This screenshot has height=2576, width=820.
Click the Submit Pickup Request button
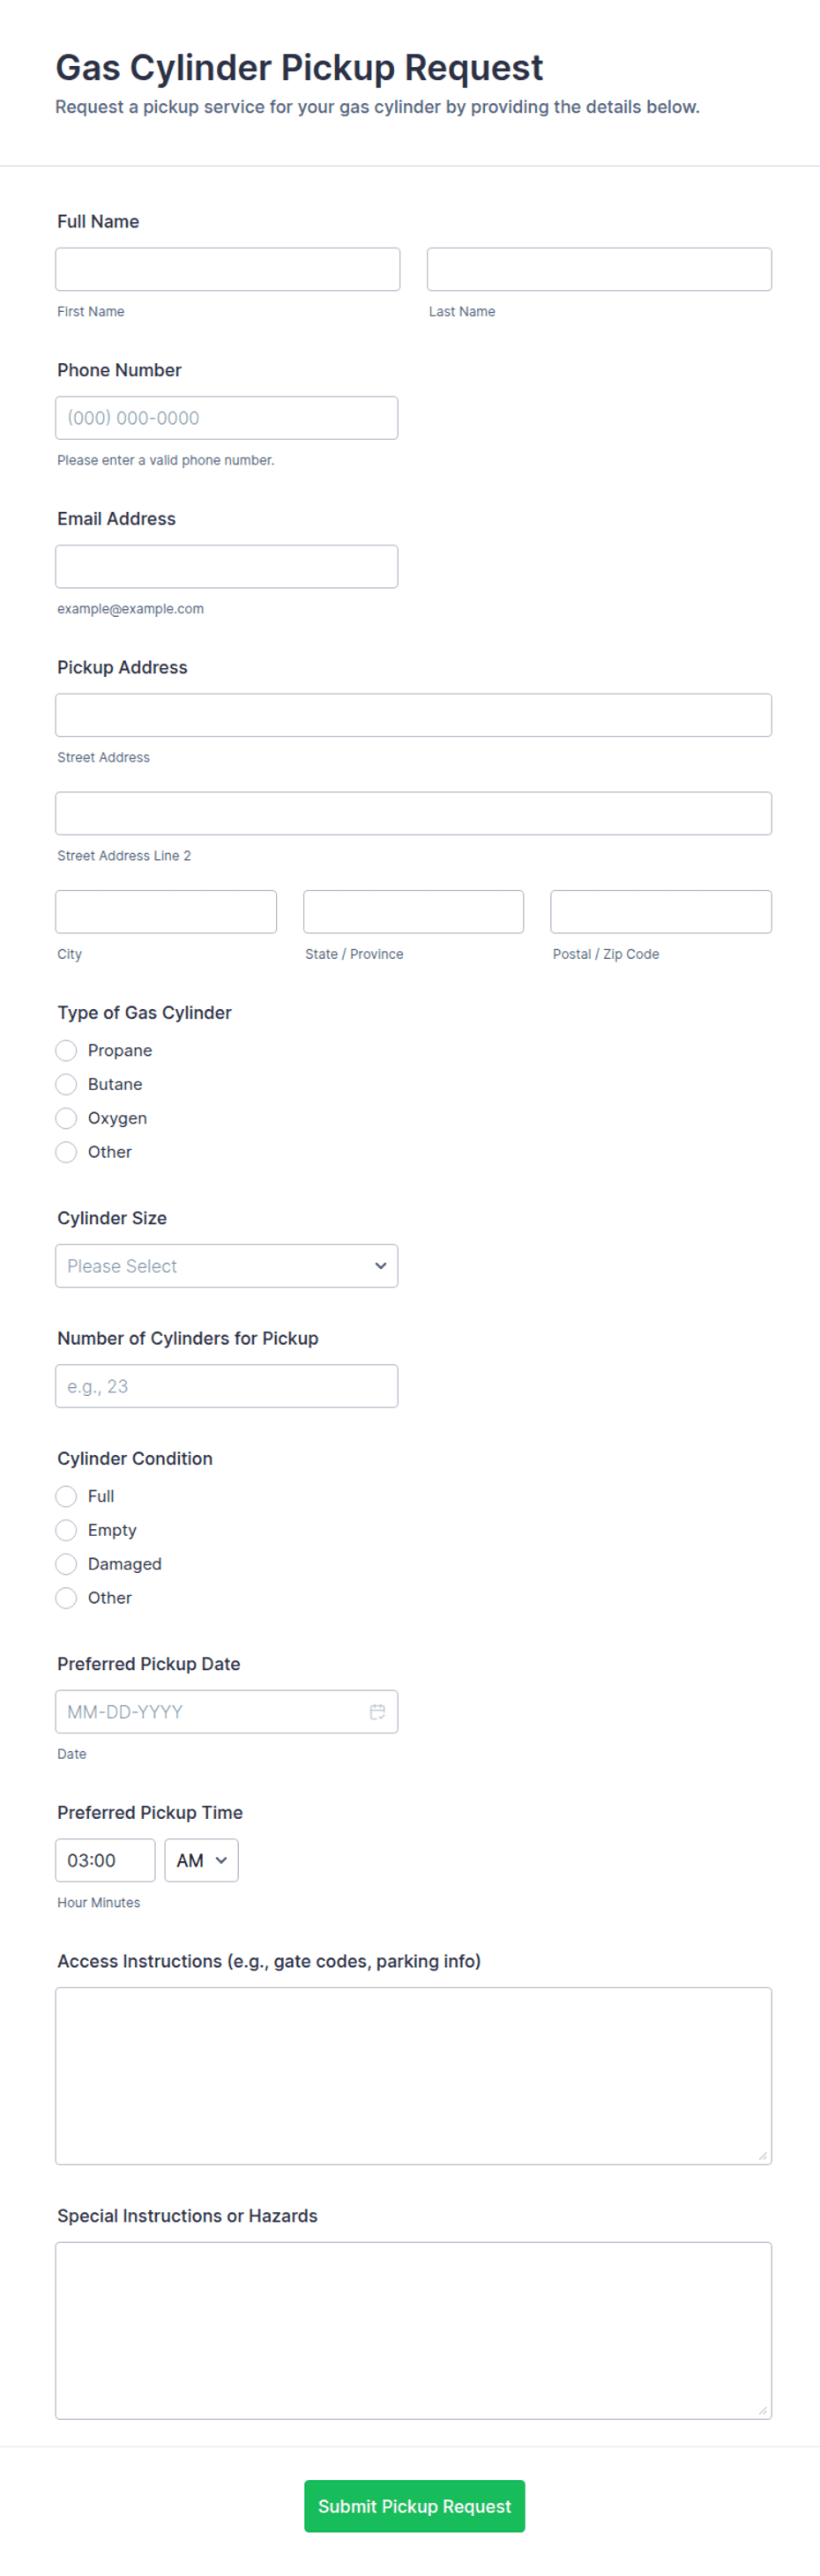[414, 2506]
